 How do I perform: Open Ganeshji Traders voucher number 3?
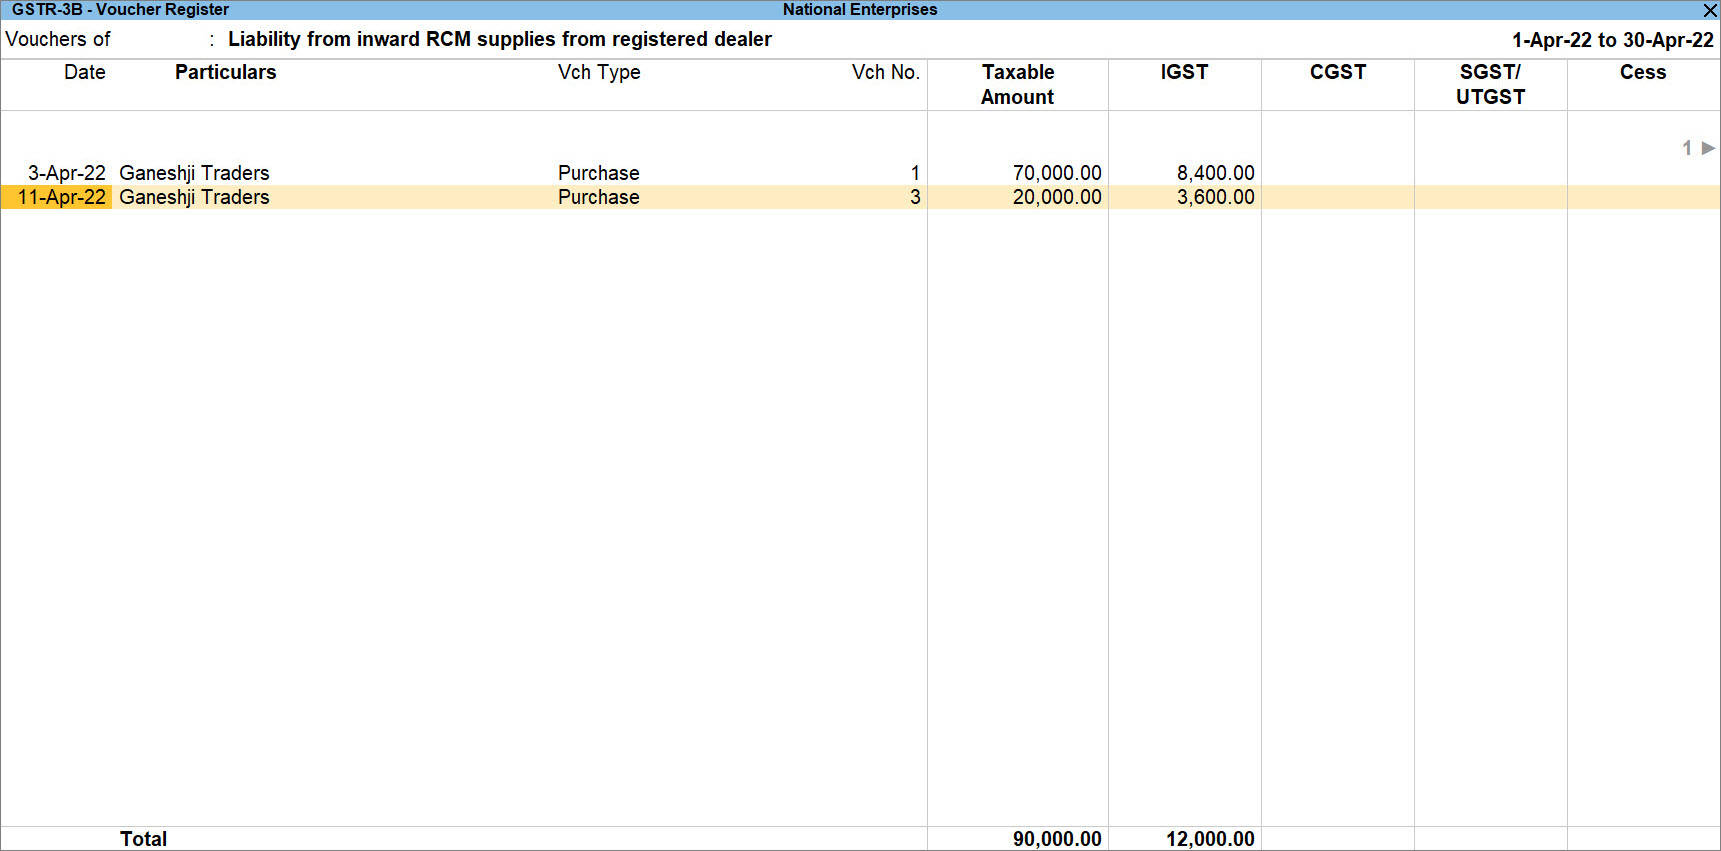click(x=194, y=197)
